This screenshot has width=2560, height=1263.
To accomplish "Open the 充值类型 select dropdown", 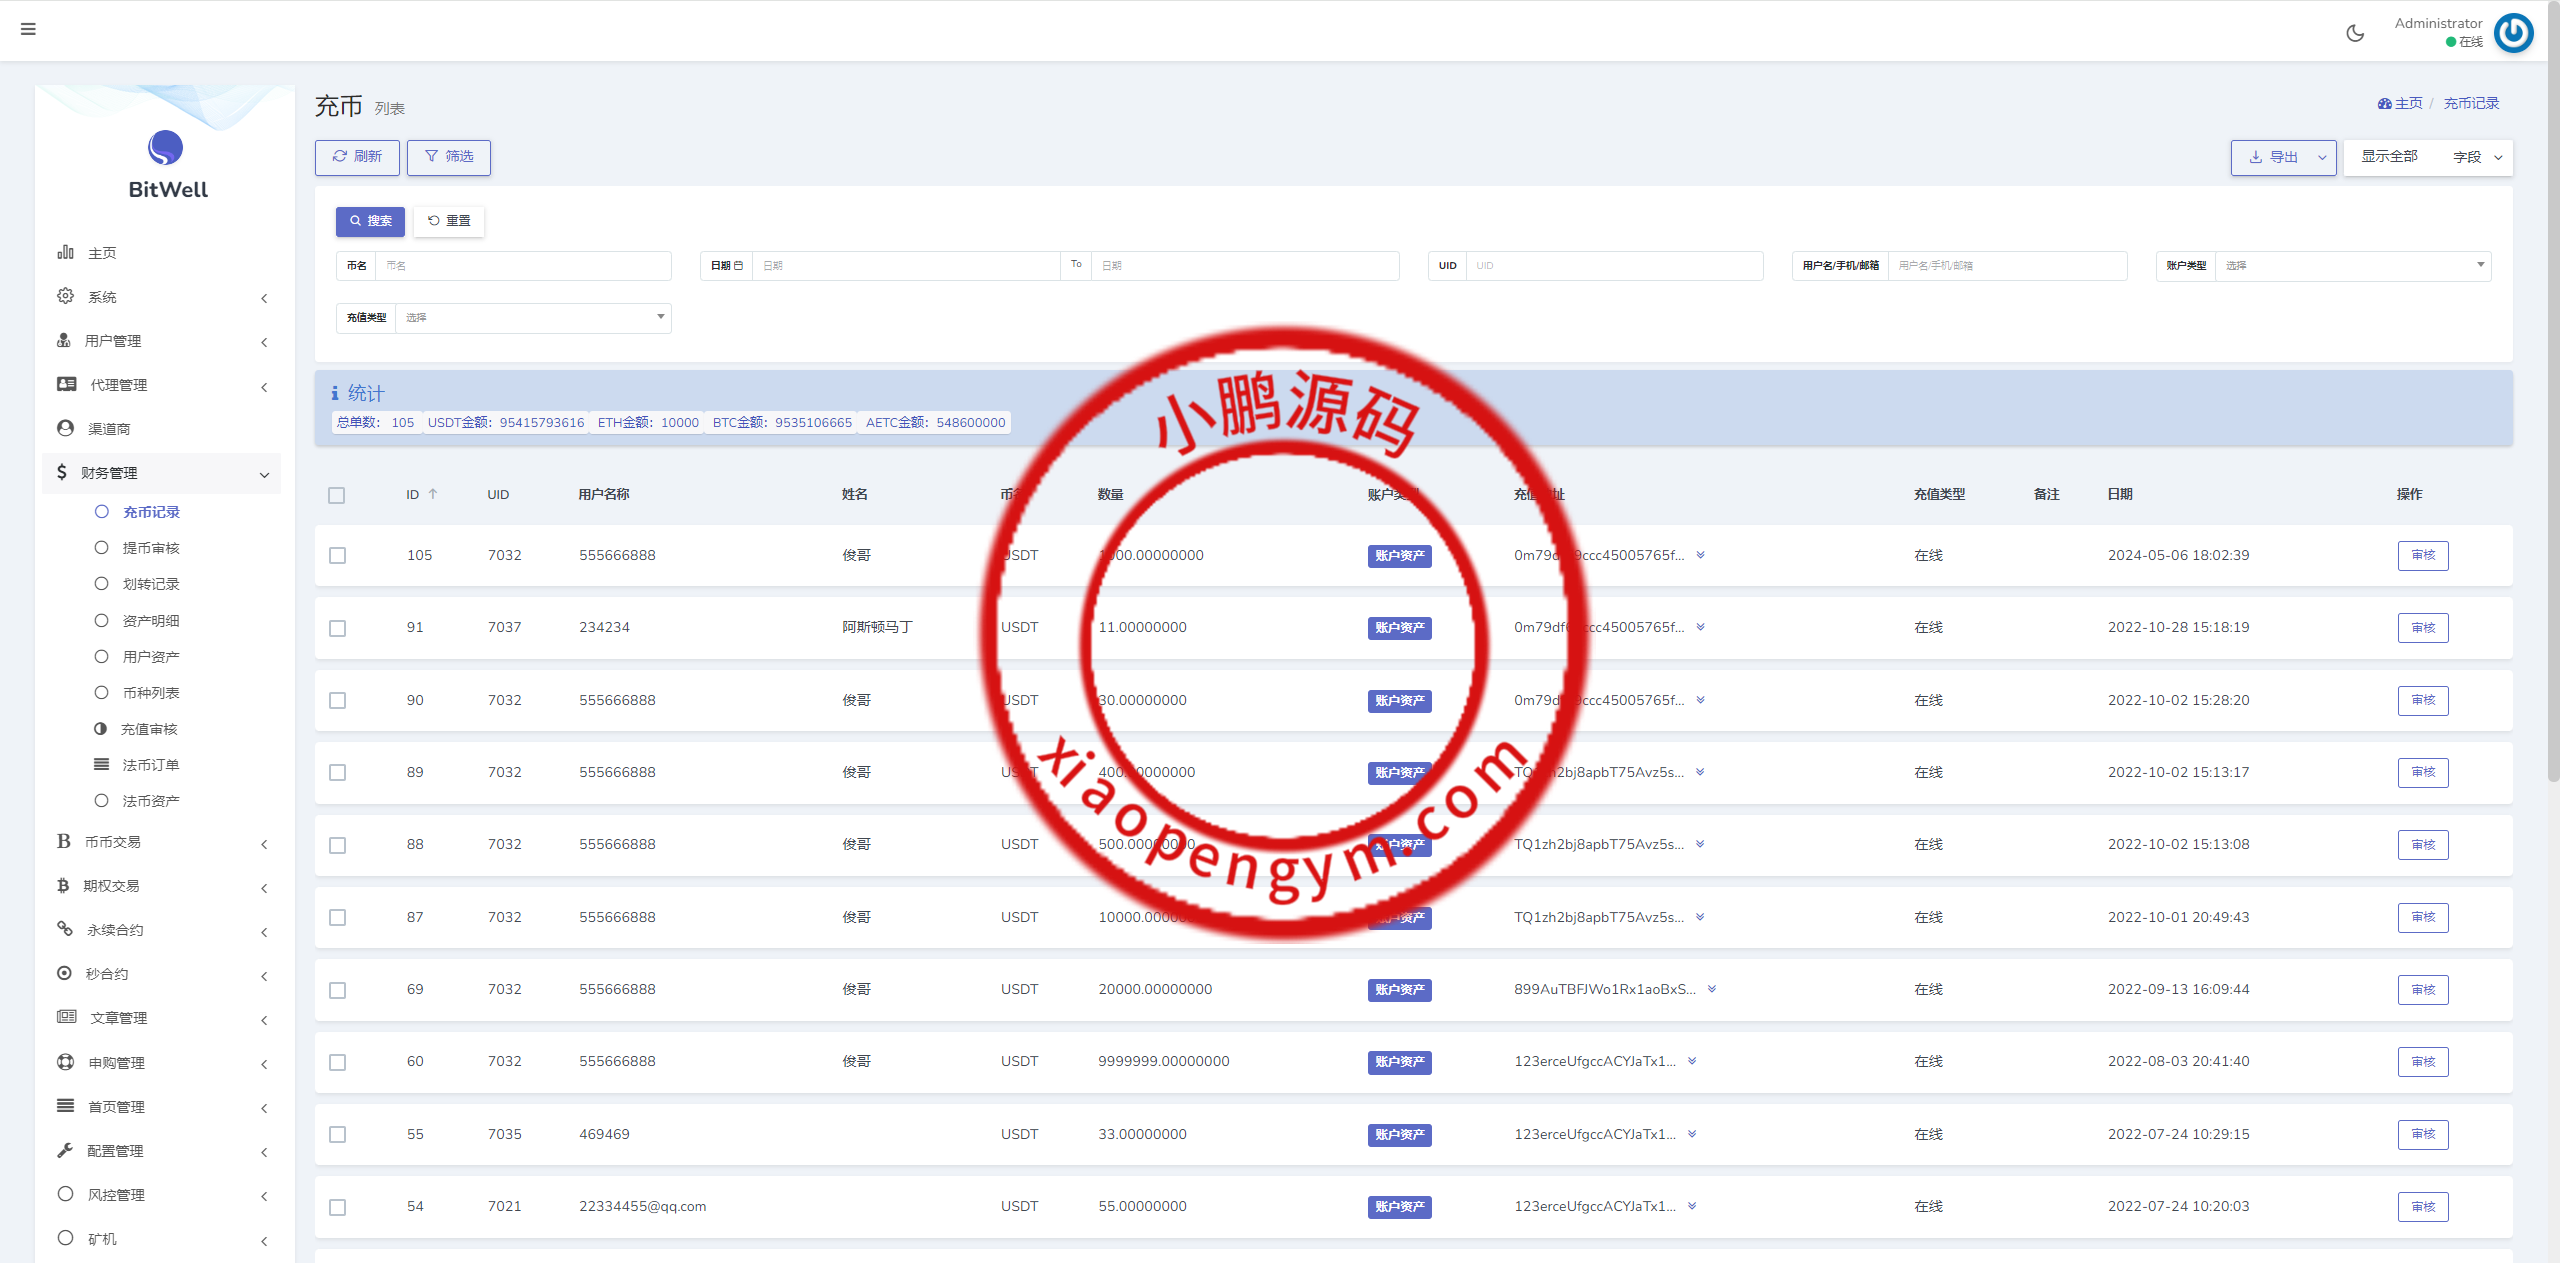I will [532, 318].
